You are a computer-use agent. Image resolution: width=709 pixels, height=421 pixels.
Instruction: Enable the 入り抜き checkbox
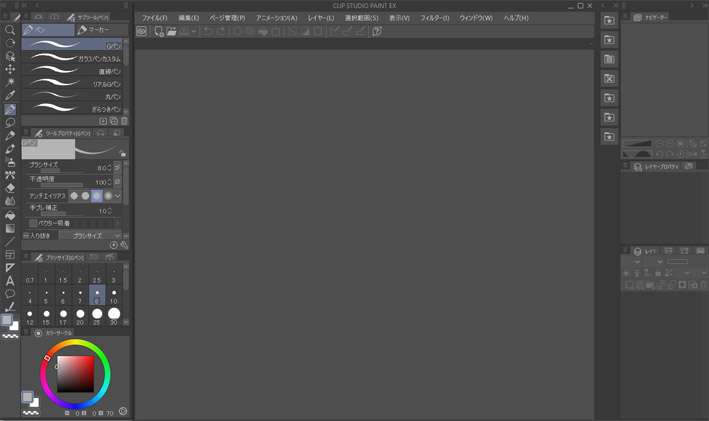pos(27,235)
